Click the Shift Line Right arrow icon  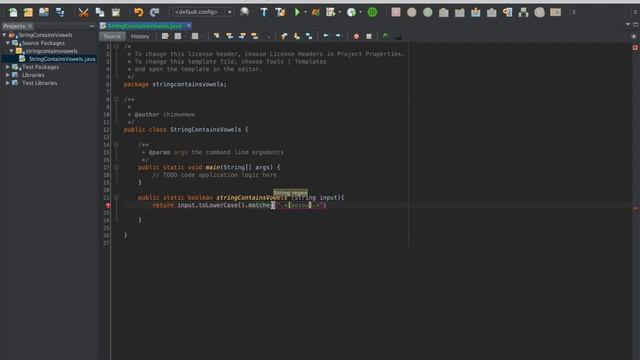click(x=338, y=36)
